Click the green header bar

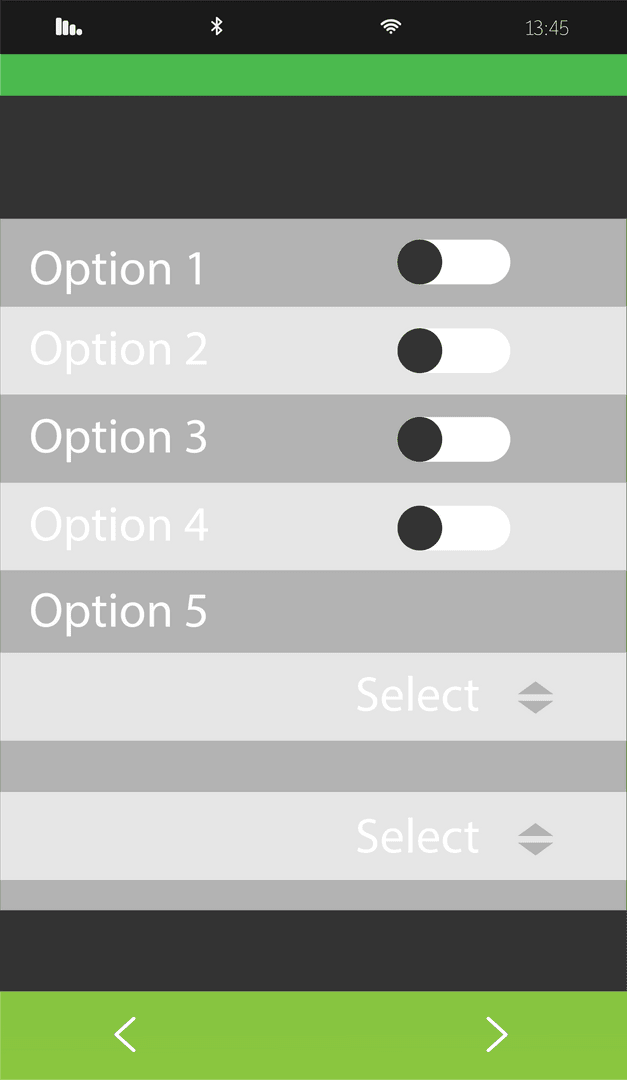click(x=313, y=73)
